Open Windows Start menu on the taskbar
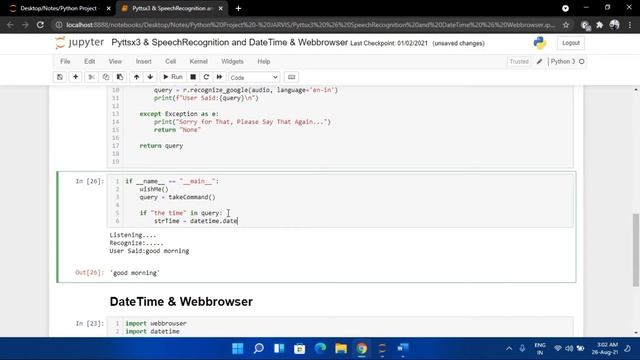 238,348
